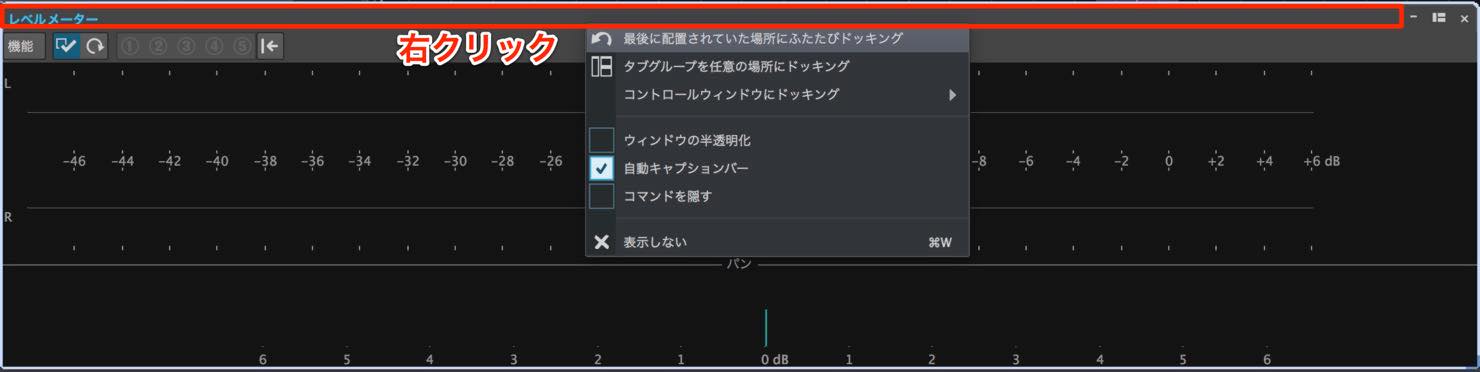Select preset slot 3 icon
Viewport: 1480px width, 372px height.
[x=186, y=46]
